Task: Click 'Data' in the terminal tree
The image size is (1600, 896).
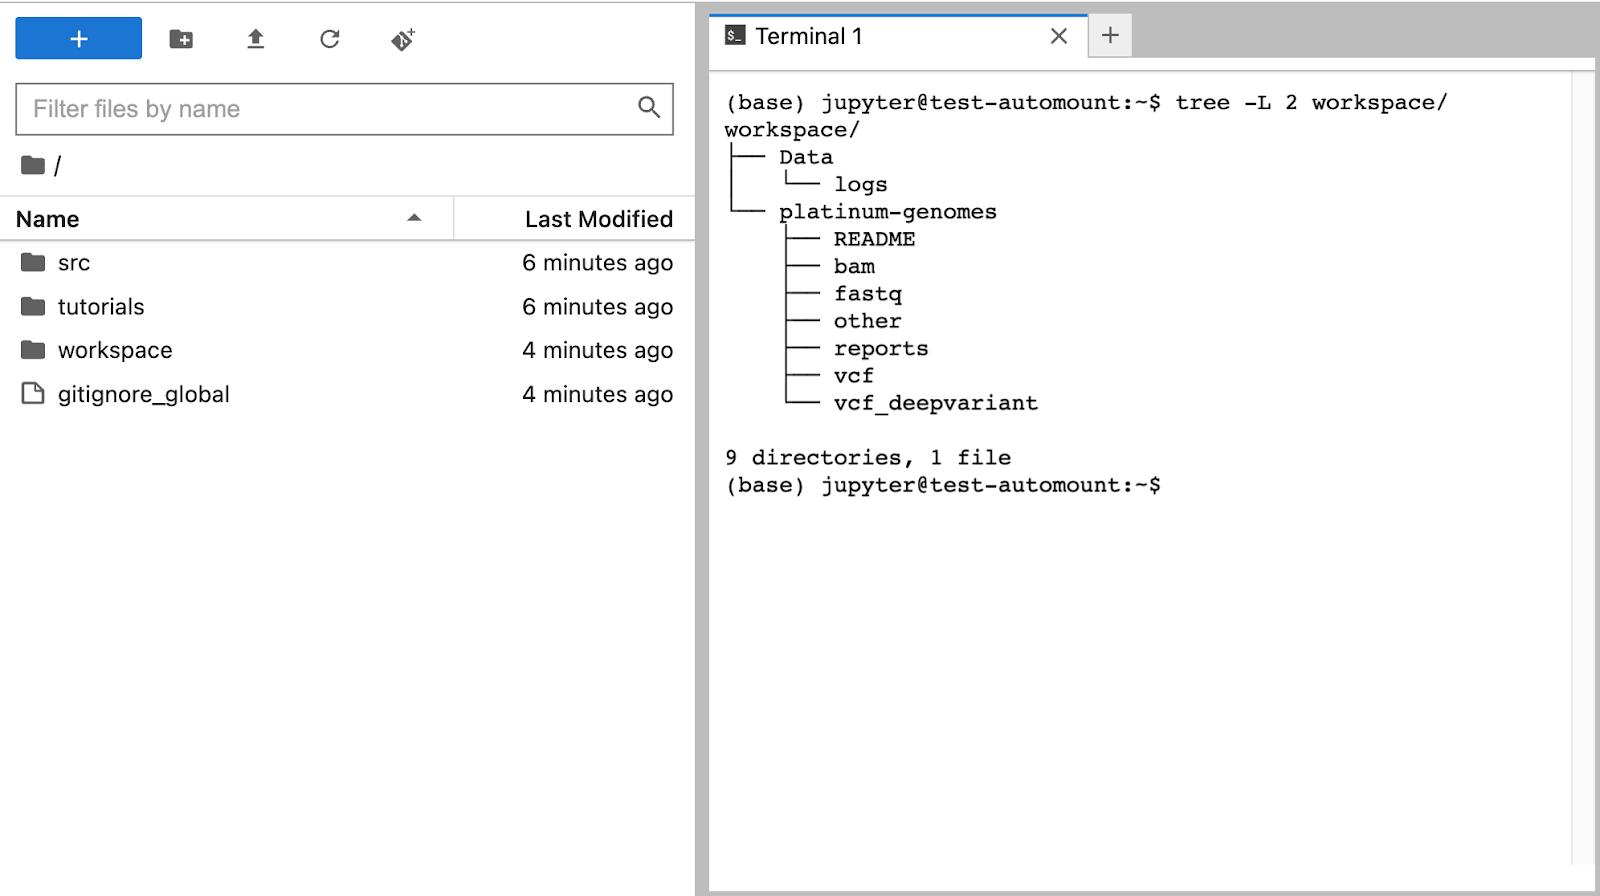Action: tap(806, 157)
